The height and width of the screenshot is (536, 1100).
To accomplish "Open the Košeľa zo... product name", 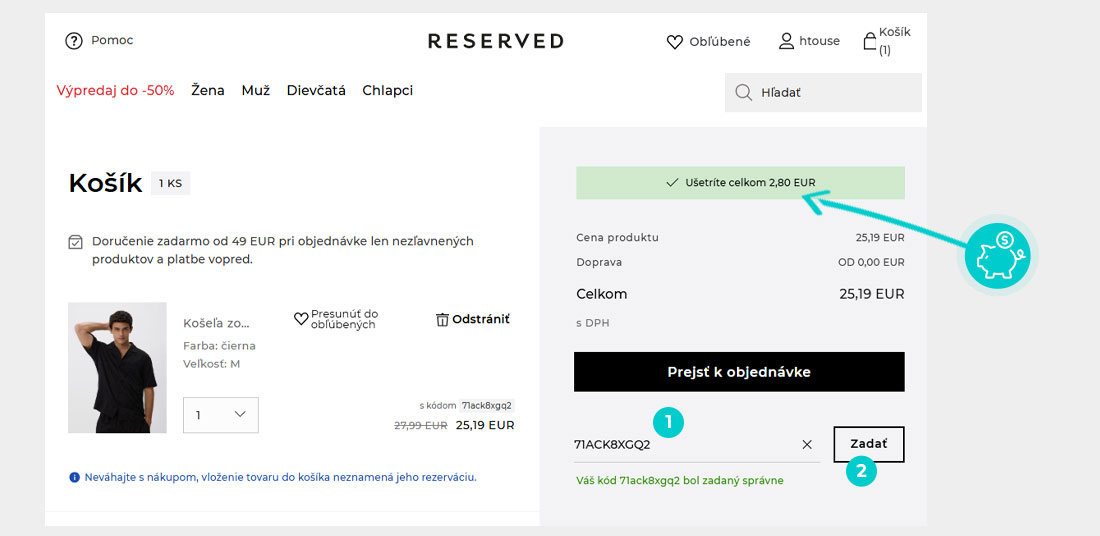I will [216, 323].
